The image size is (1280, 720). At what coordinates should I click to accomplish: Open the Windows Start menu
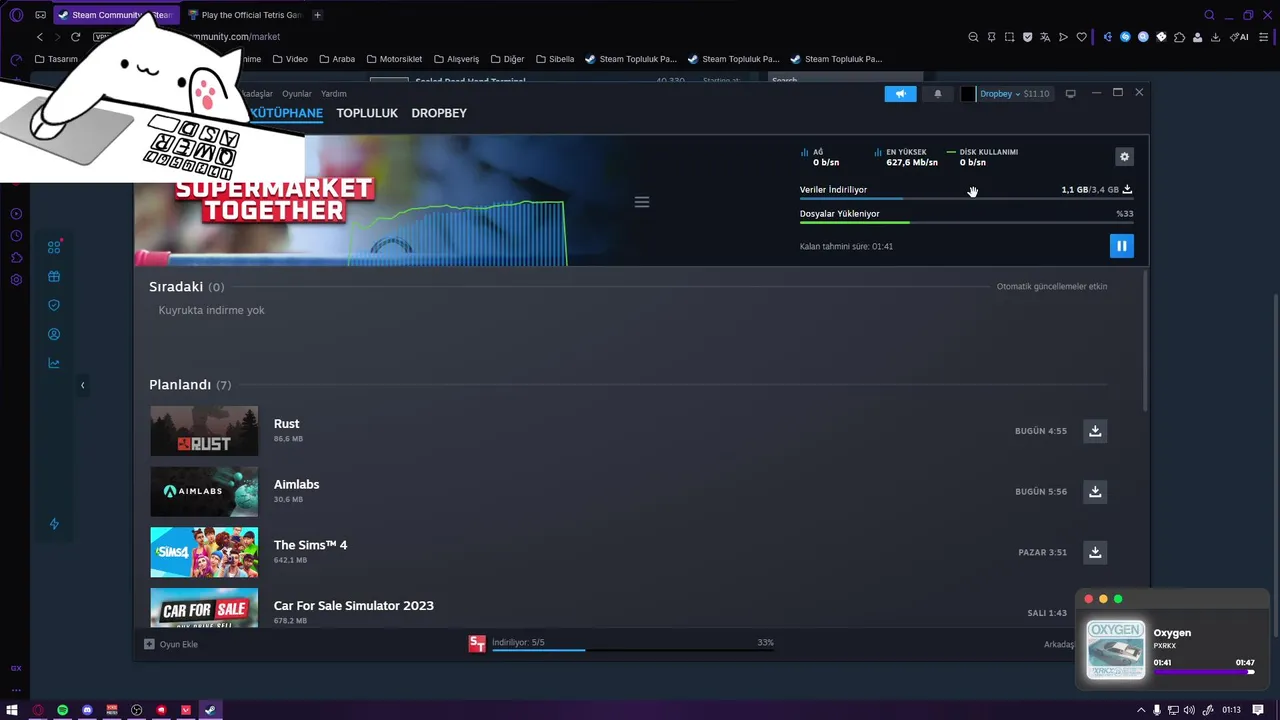[12, 710]
